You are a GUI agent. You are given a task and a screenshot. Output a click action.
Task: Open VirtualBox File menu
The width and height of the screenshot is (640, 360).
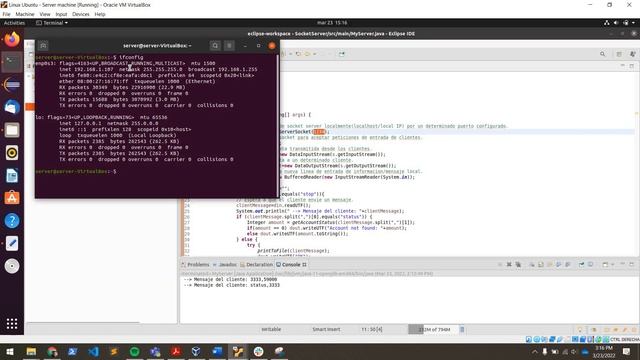7,14
